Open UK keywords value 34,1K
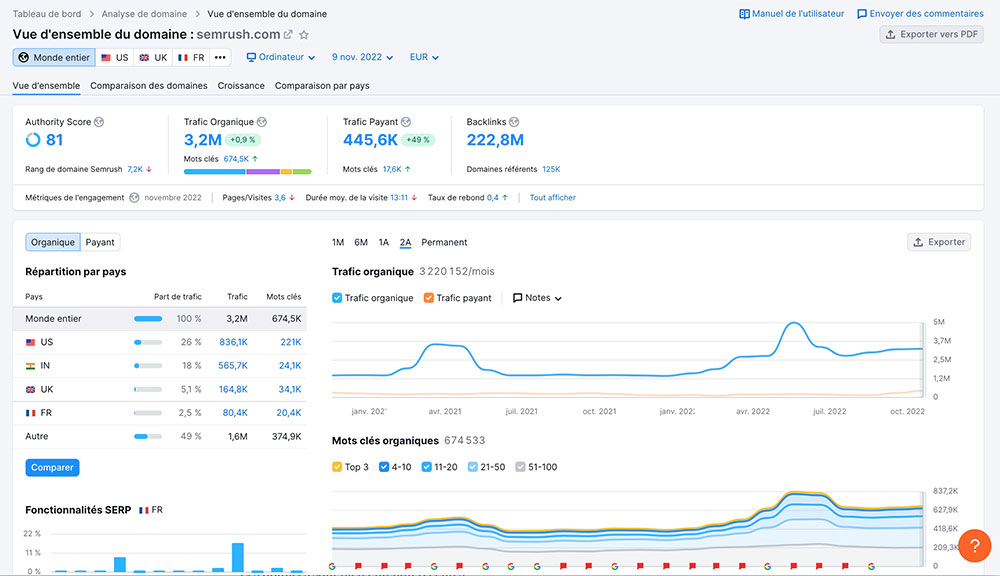 click(290, 390)
